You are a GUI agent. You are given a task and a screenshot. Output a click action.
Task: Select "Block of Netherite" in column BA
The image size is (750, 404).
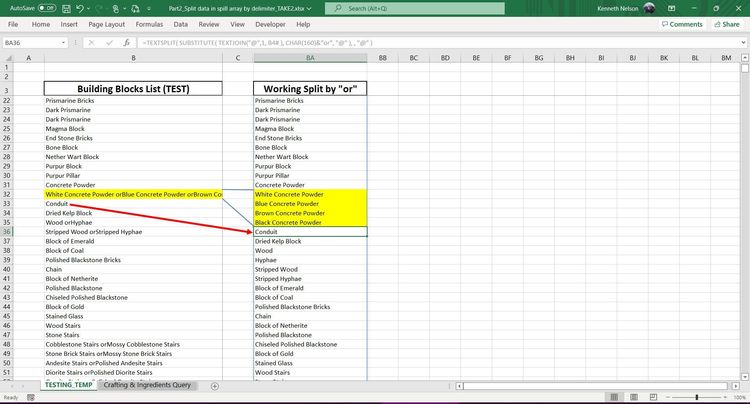pos(310,326)
